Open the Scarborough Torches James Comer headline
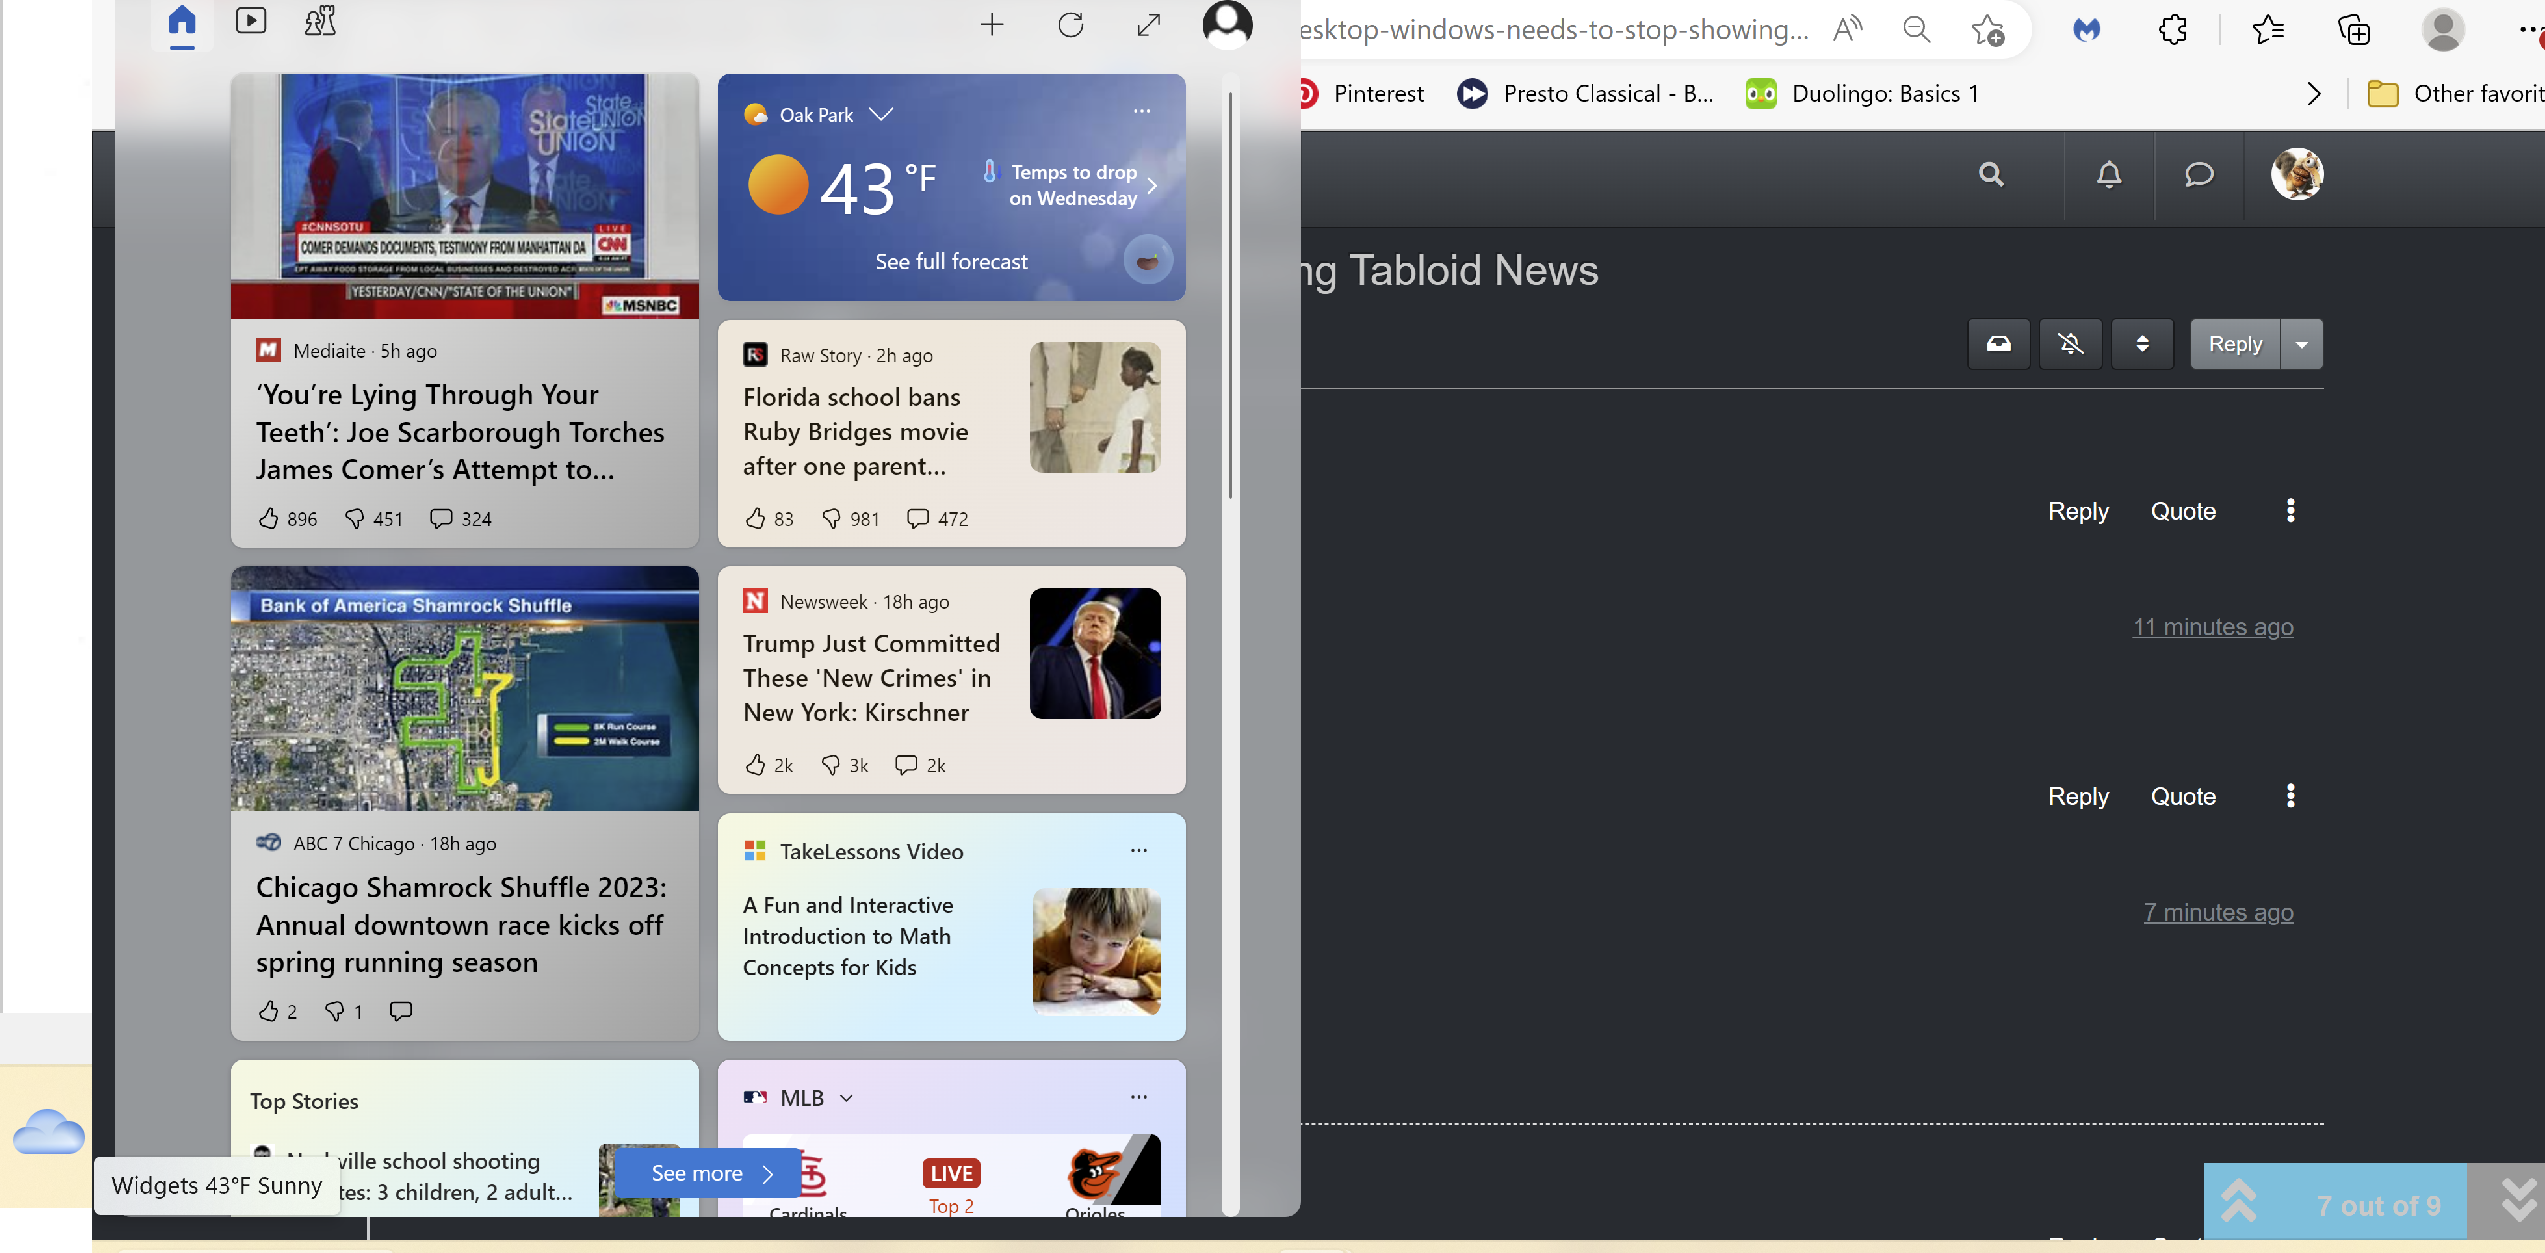The width and height of the screenshot is (2545, 1253). coord(460,432)
